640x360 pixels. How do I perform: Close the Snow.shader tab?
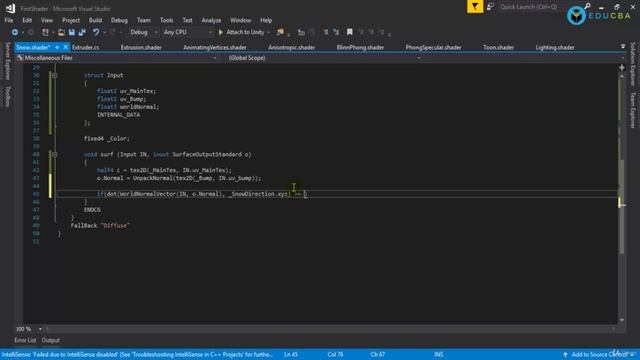click(66, 47)
